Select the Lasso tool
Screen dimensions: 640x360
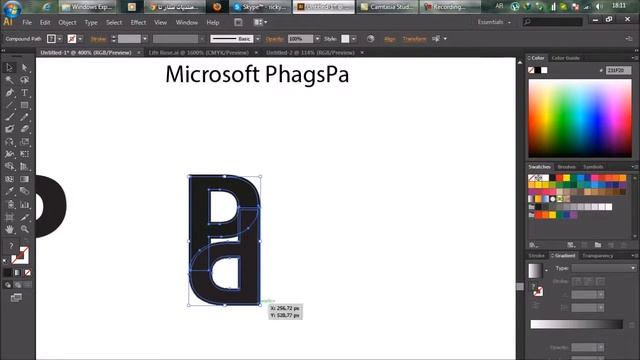(x=24, y=80)
